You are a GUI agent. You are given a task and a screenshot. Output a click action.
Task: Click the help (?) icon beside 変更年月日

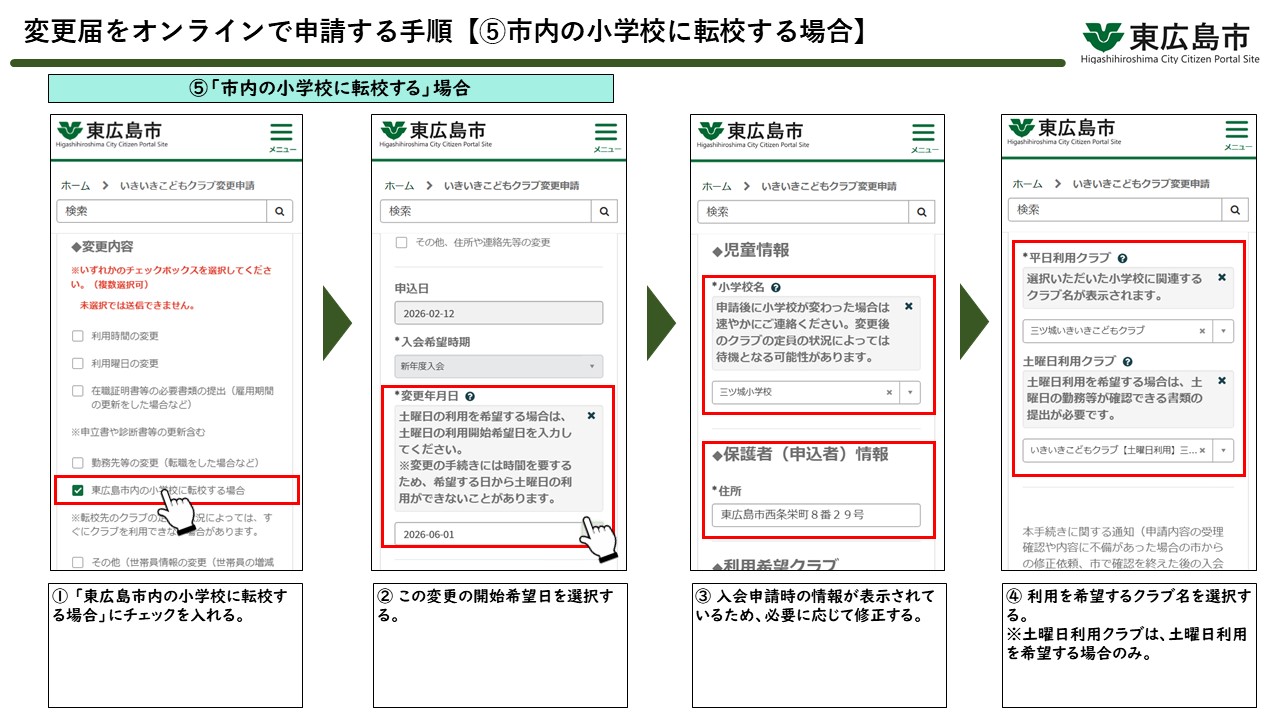pyautogui.click(x=471, y=394)
